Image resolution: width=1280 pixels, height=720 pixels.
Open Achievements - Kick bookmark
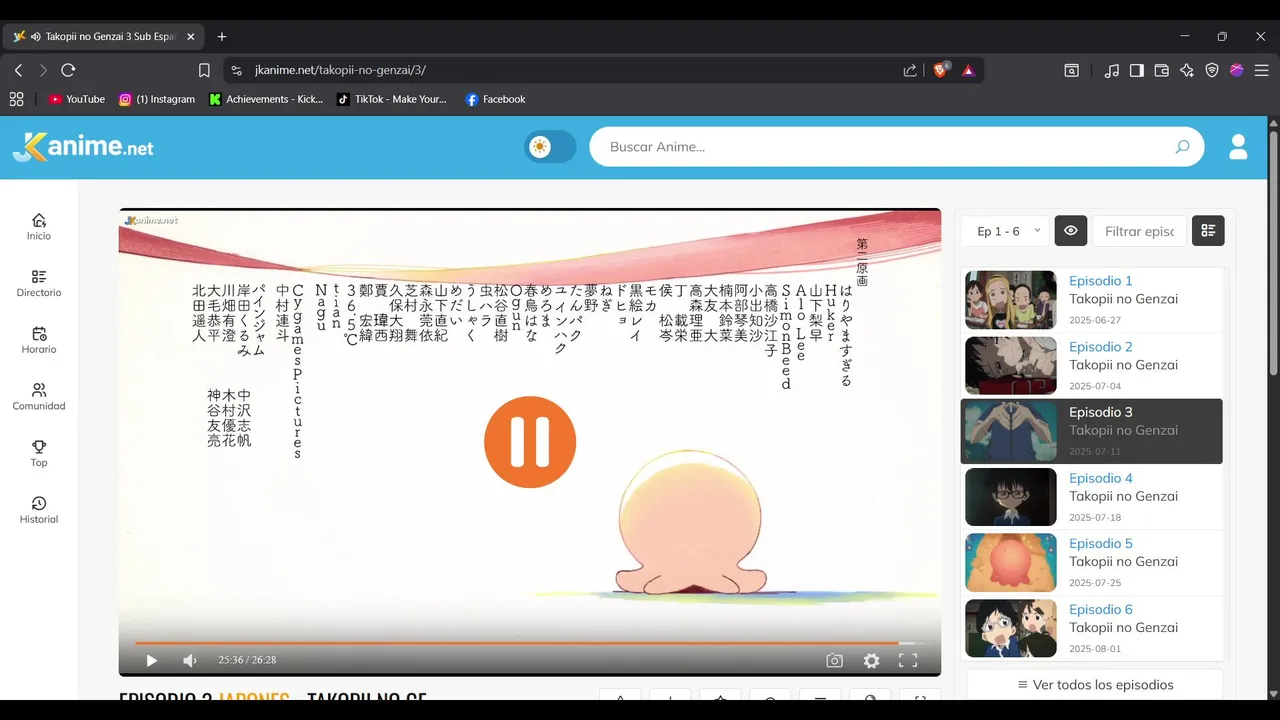pyautogui.click(x=266, y=99)
